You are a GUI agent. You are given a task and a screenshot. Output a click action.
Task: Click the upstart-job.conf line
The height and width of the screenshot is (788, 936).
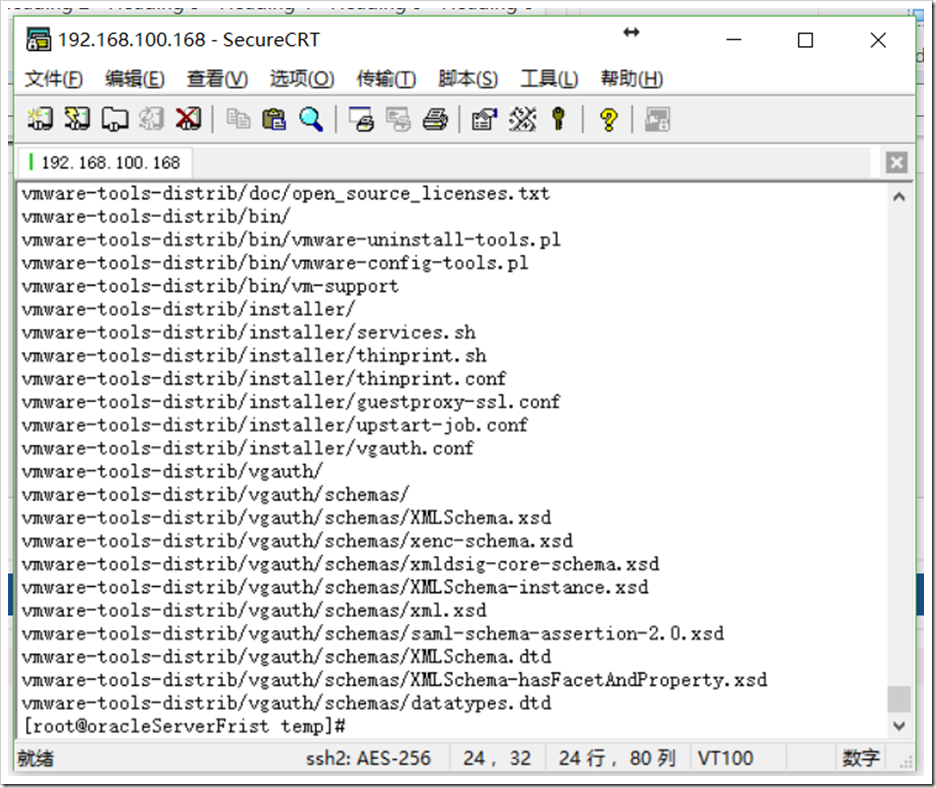pyautogui.click(x=275, y=425)
